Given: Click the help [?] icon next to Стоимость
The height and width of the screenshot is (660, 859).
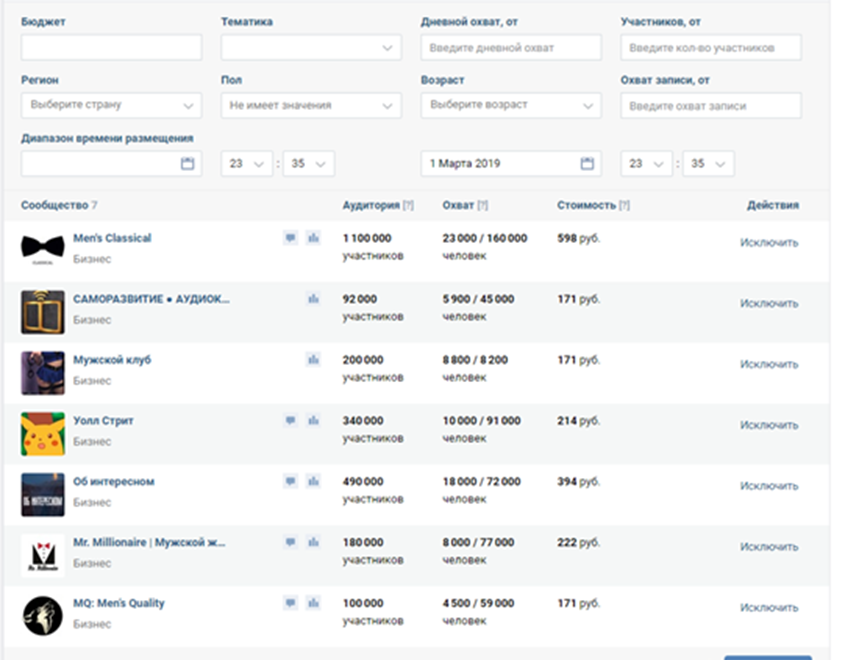Looking at the screenshot, I should tap(624, 205).
